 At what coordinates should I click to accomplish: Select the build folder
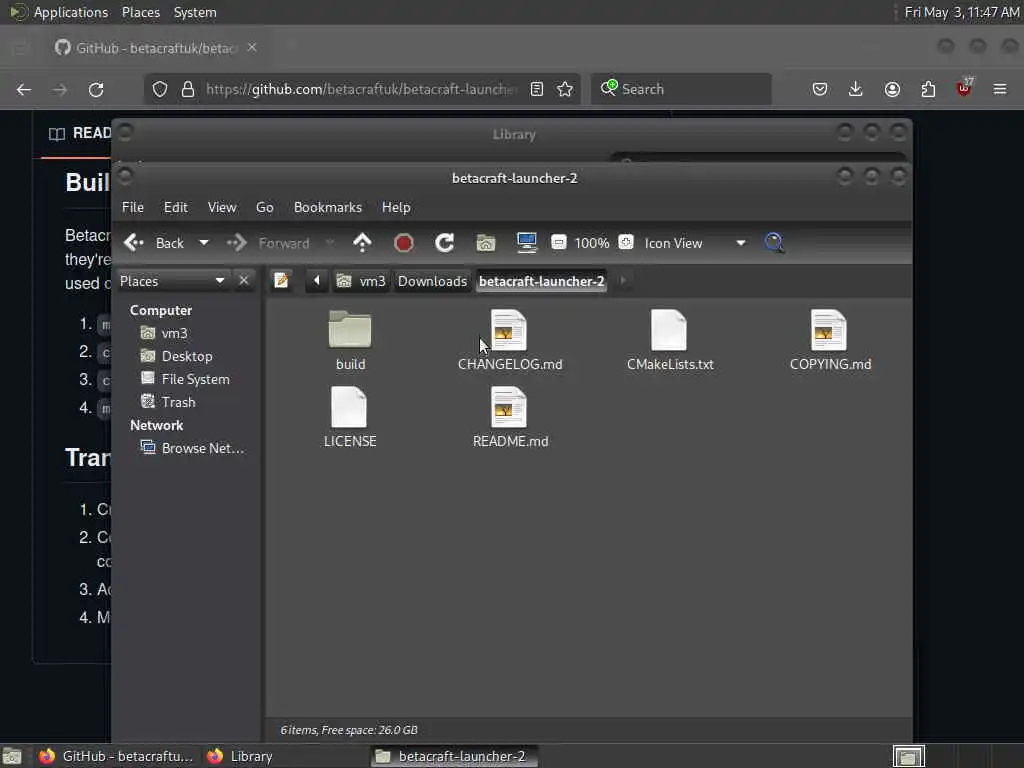tap(350, 340)
